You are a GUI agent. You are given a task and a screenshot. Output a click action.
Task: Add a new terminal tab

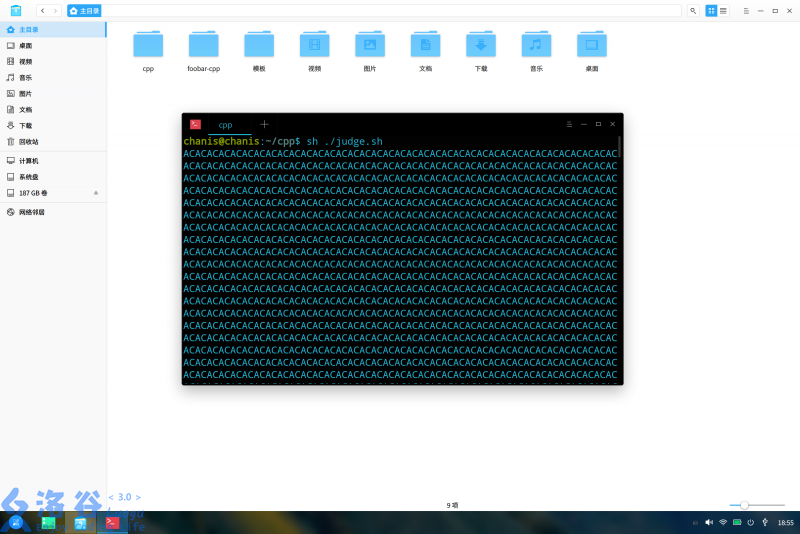click(264, 124)
